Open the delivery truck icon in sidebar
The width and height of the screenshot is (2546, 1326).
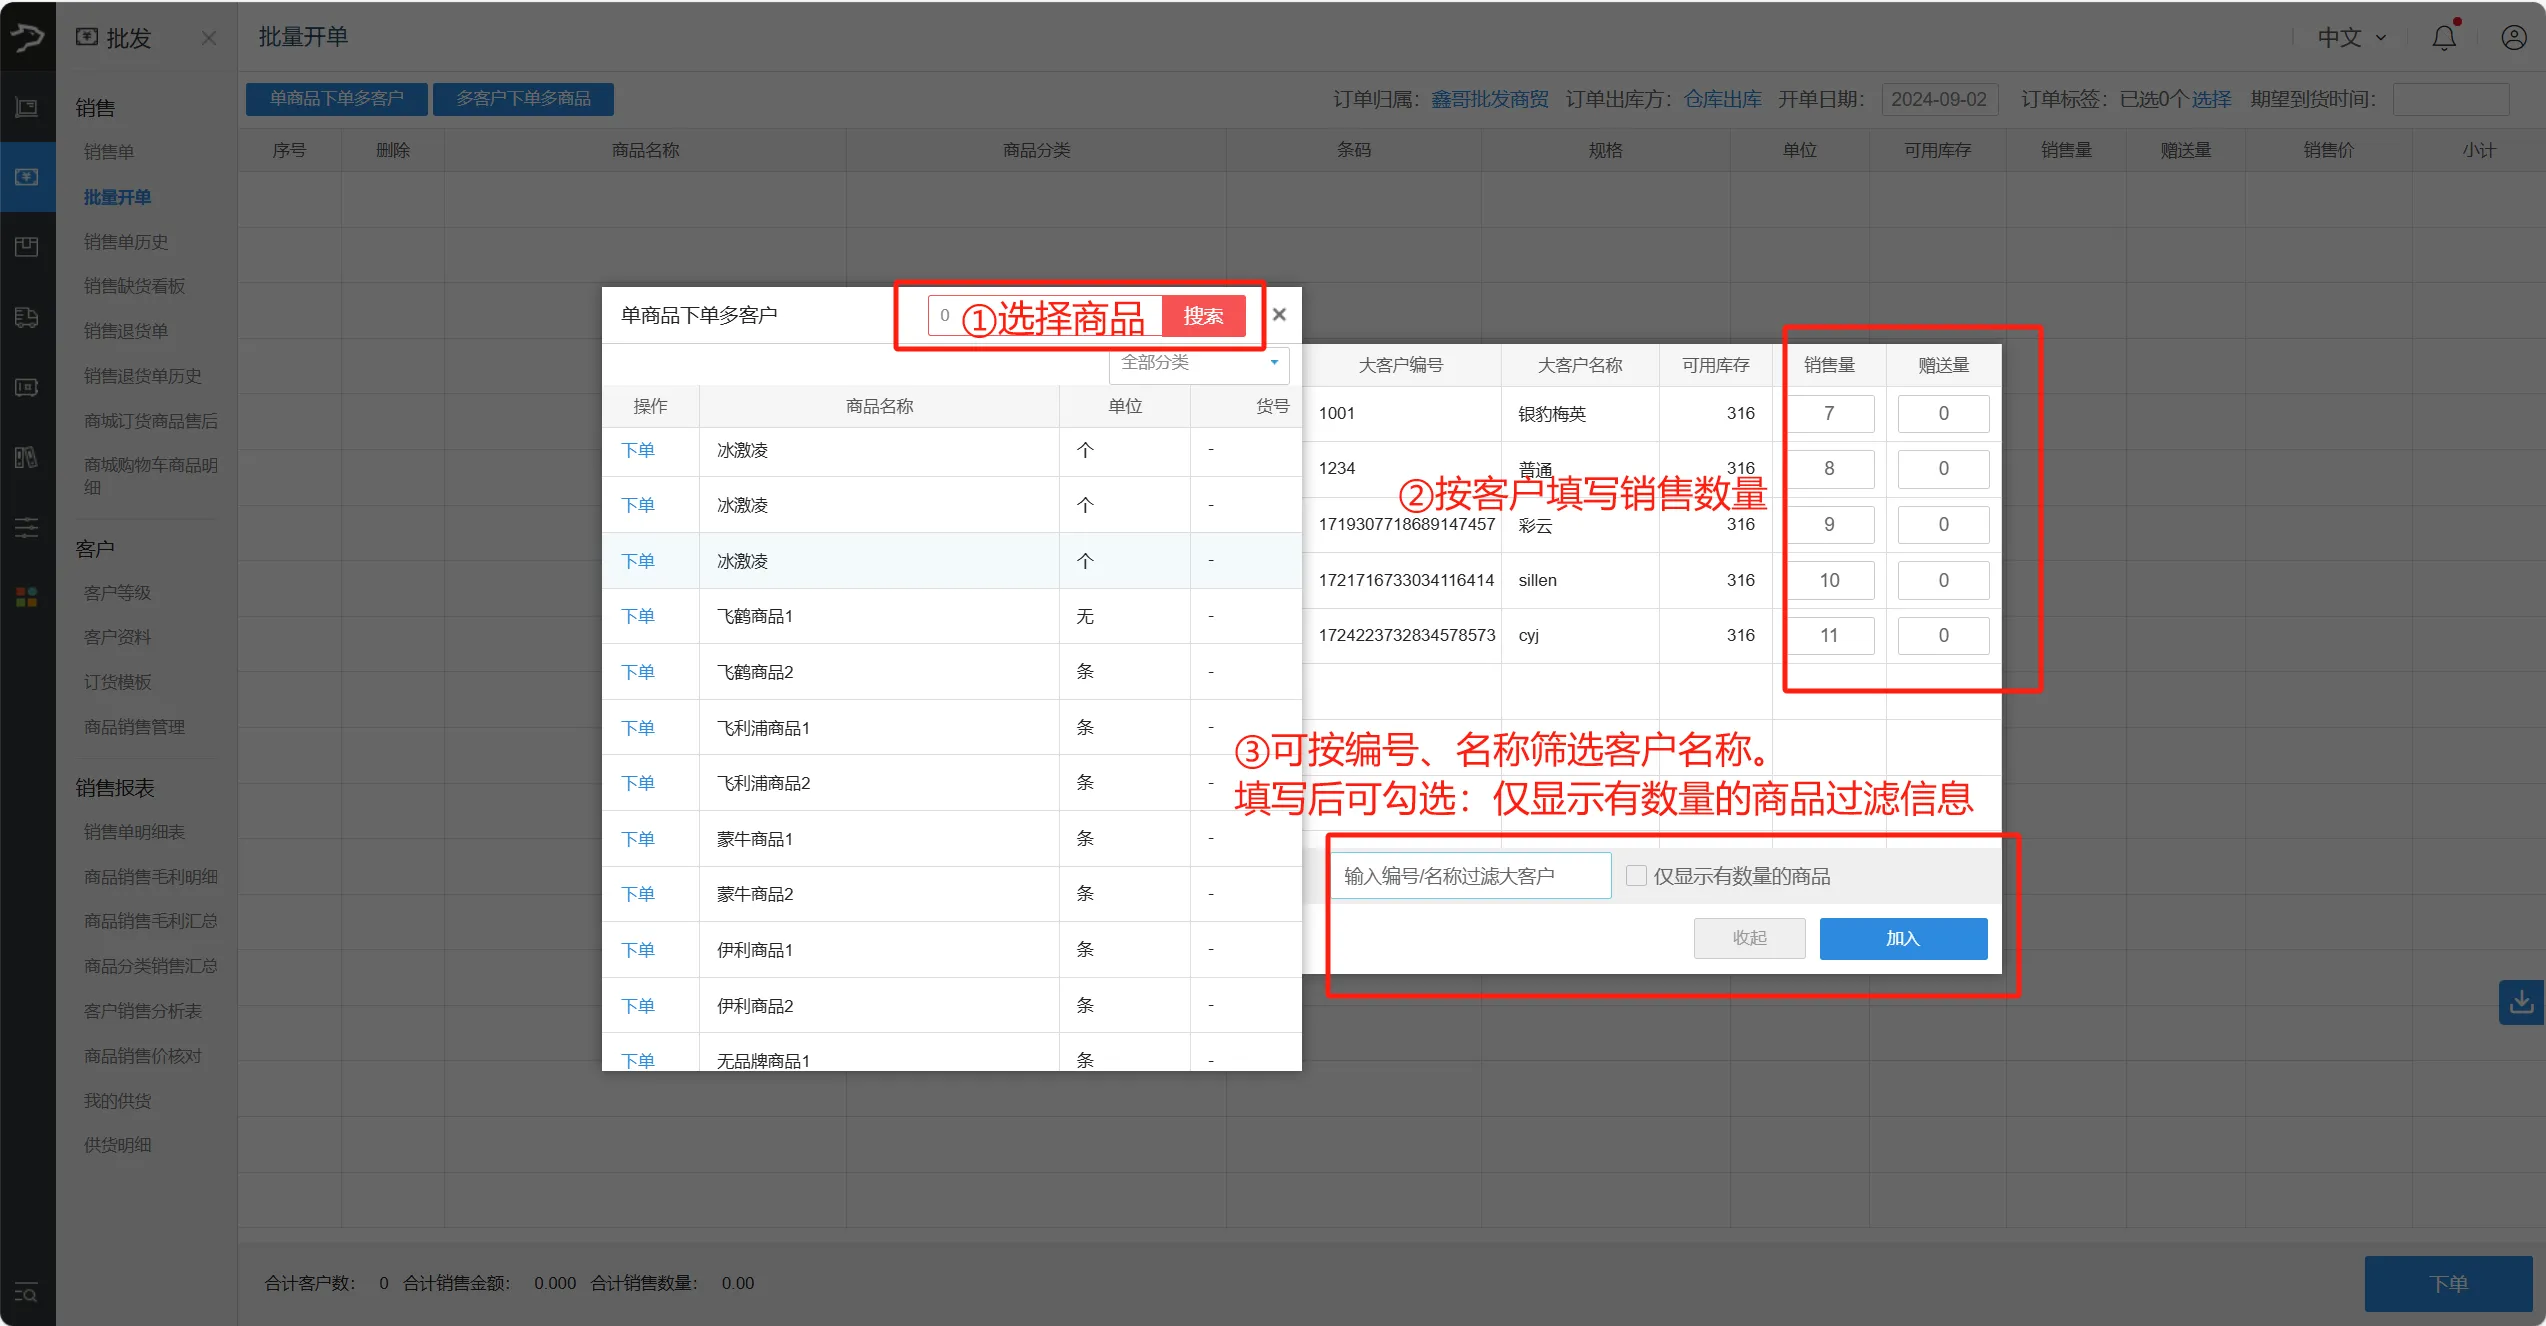pos(26,317)
